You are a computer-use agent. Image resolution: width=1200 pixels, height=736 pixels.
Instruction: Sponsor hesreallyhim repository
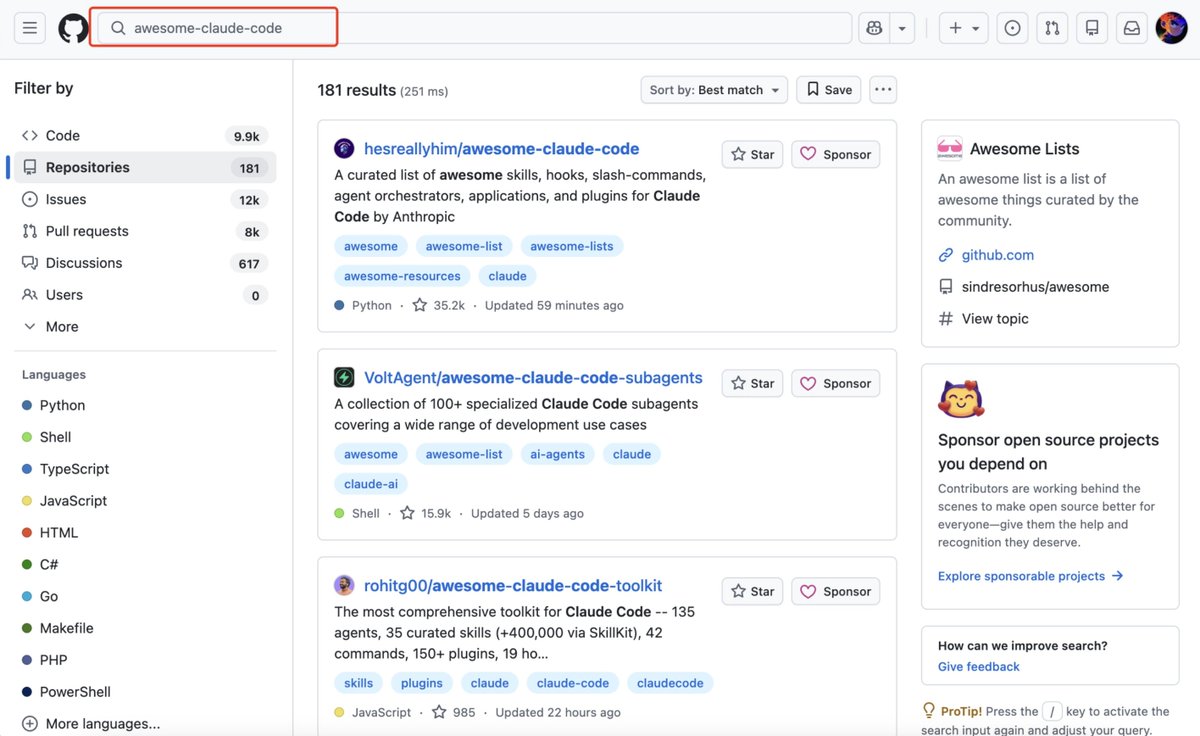(x=836, y=154)
